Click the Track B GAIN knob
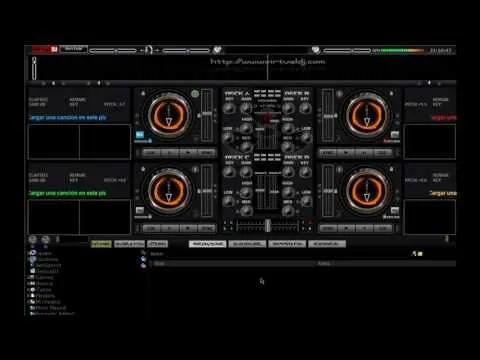The height and width of the screenshot is (360, 480). click(288, 108)
